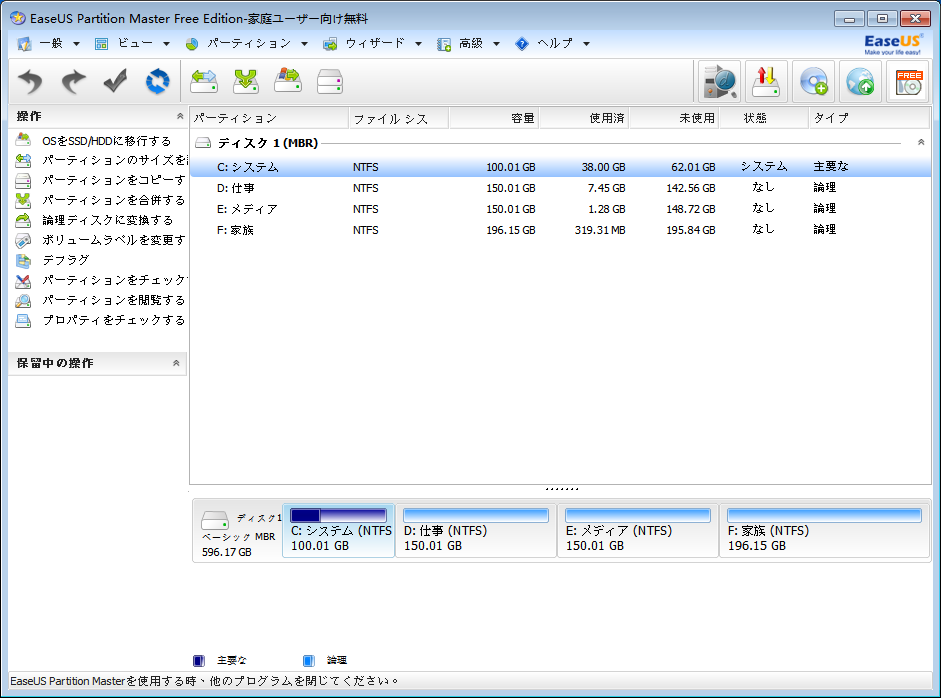The height and width of the screenshot is (698, 941).
Task: Select the E: メディア row in list
Action: pos(561,209)
